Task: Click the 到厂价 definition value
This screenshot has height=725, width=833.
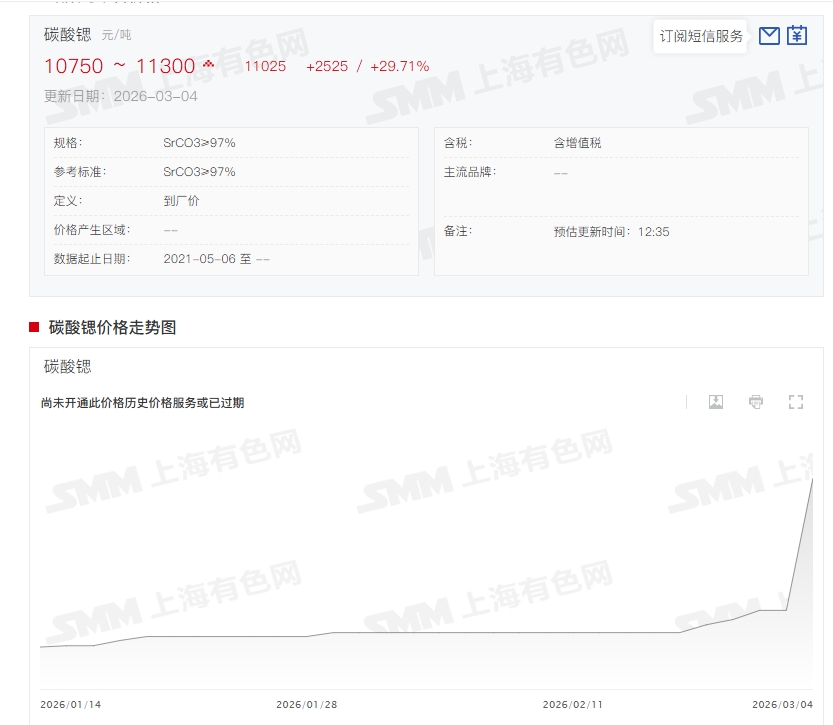Action: click(x=181, y=201)
